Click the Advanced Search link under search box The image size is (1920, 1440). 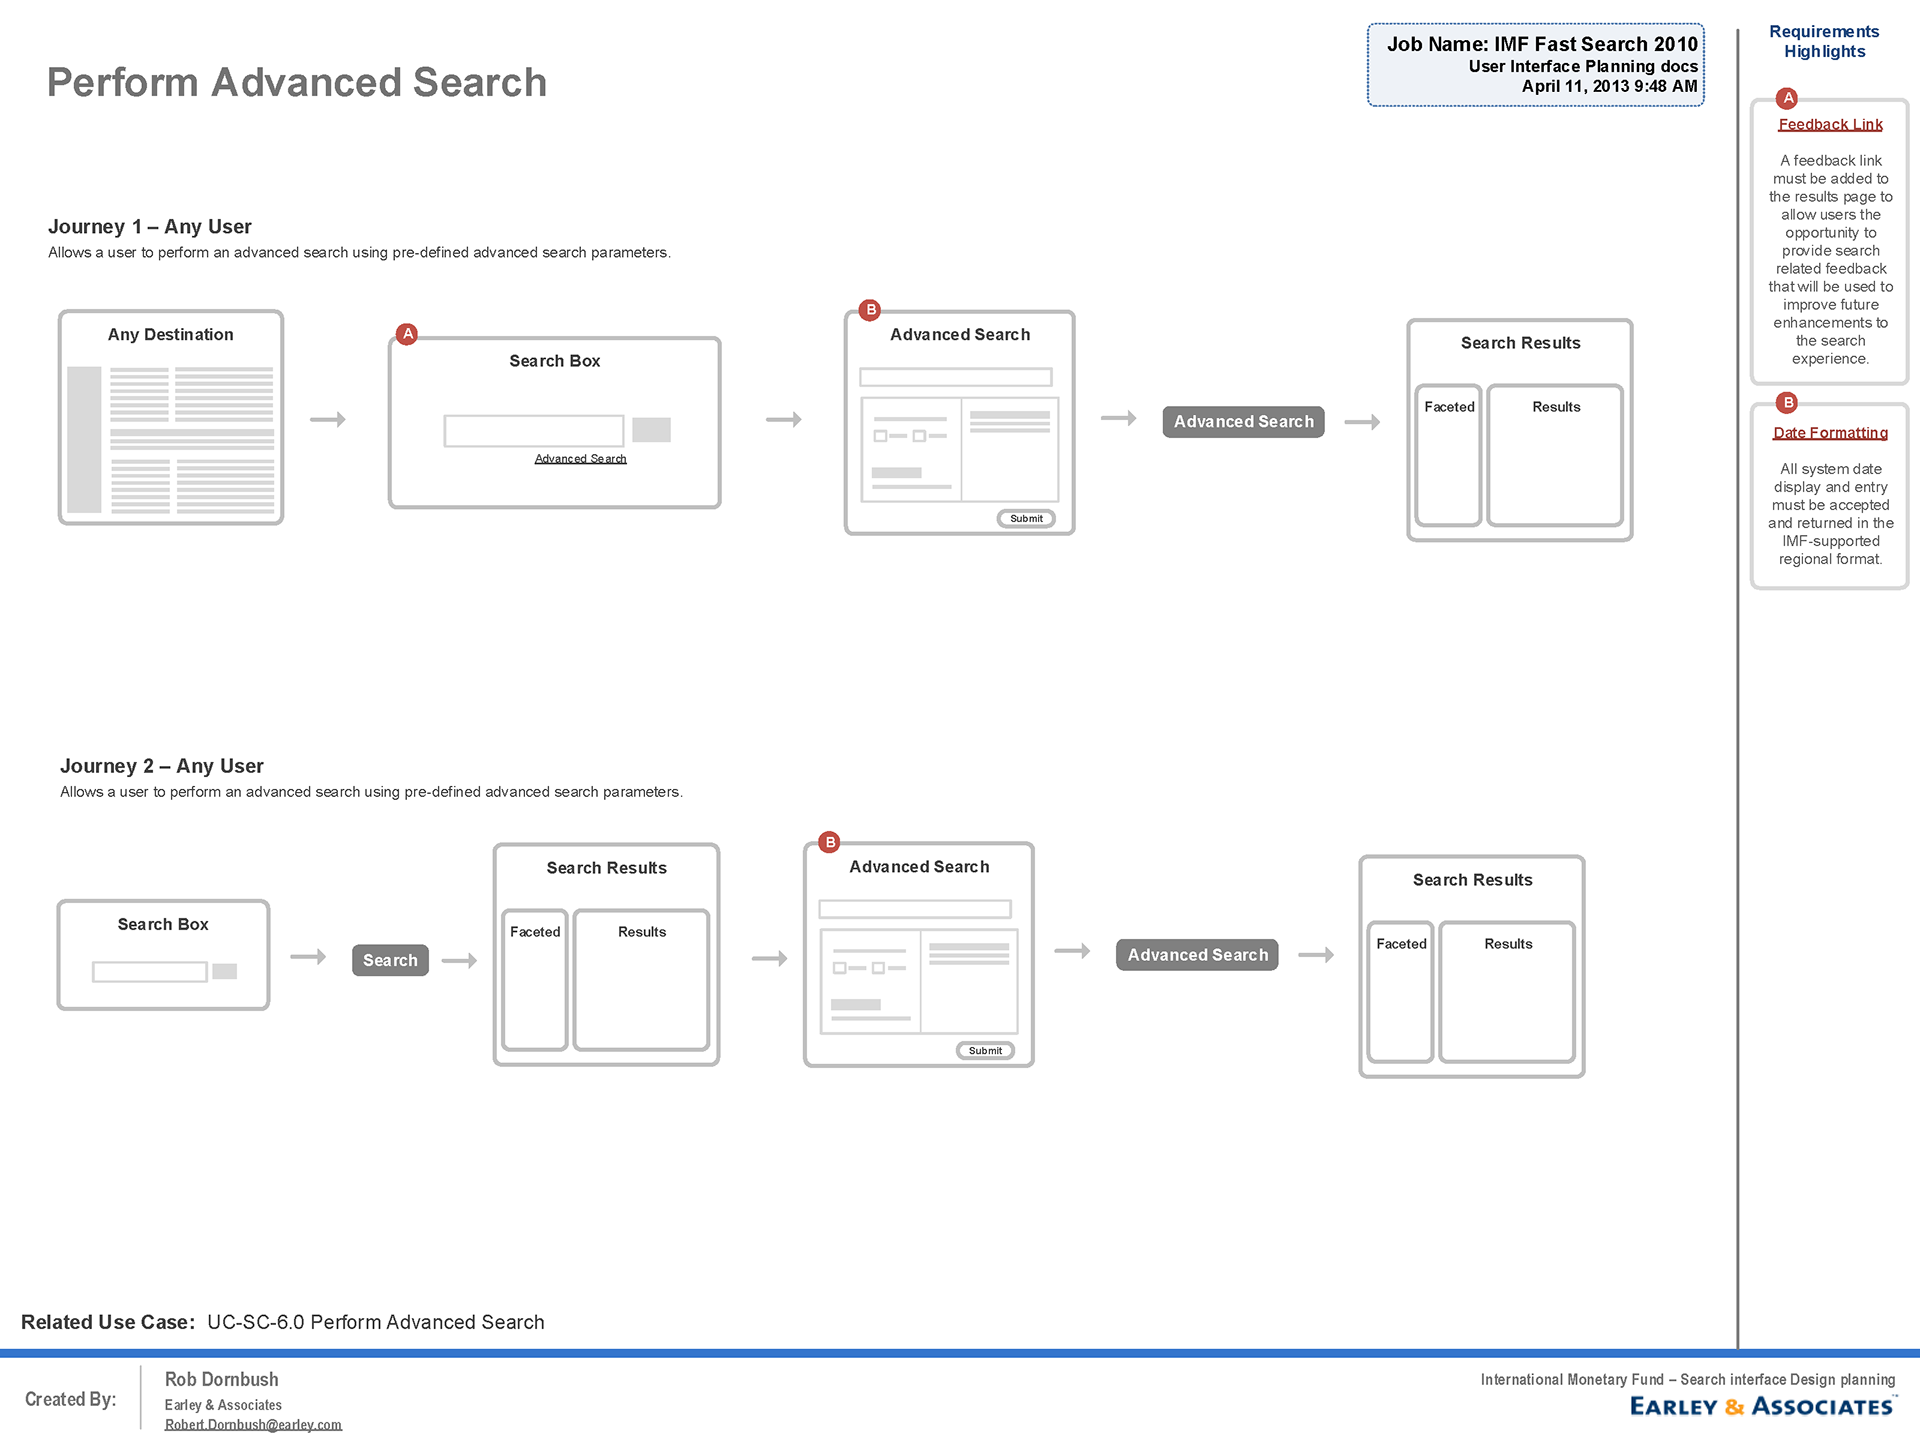click(580, 459)
